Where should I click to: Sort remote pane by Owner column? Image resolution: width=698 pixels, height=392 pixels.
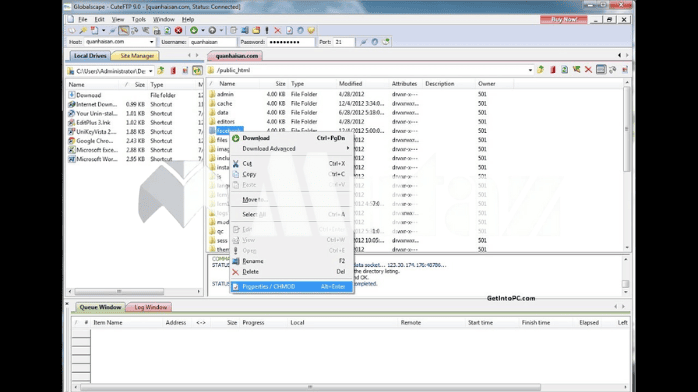click(494, 84)
